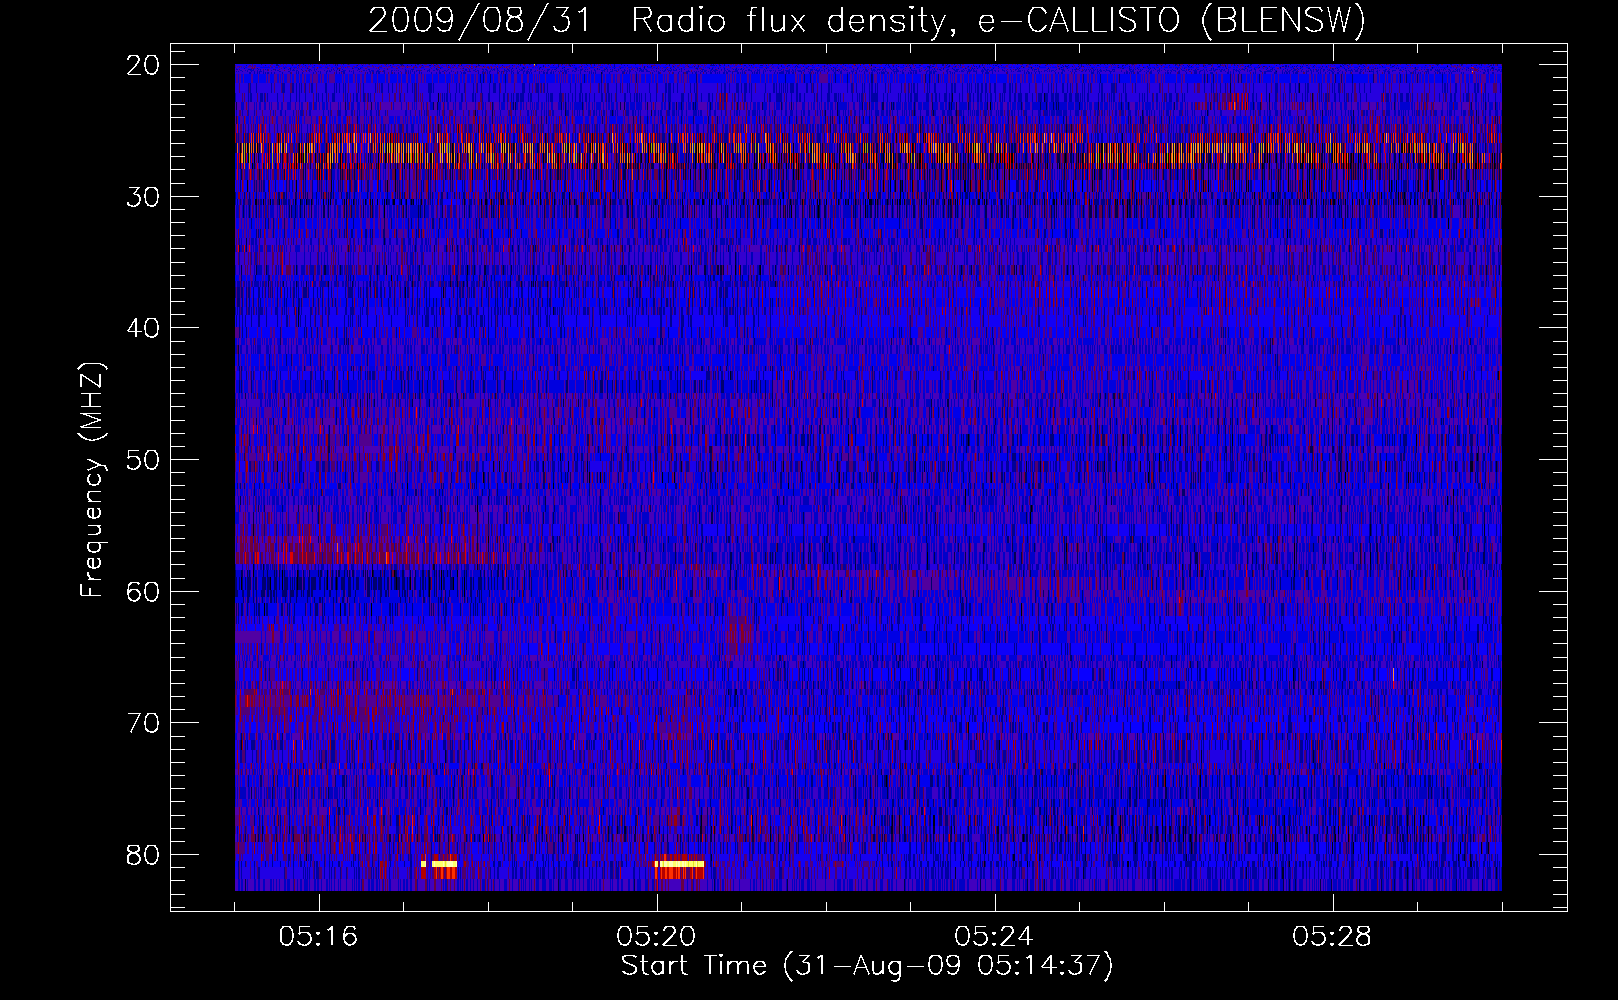Viewport: 1618px width, 1000px height.
Task: Click the 'Start Time (31-Aug-09 05:14:37)' axis label
Action: (867, 966)
